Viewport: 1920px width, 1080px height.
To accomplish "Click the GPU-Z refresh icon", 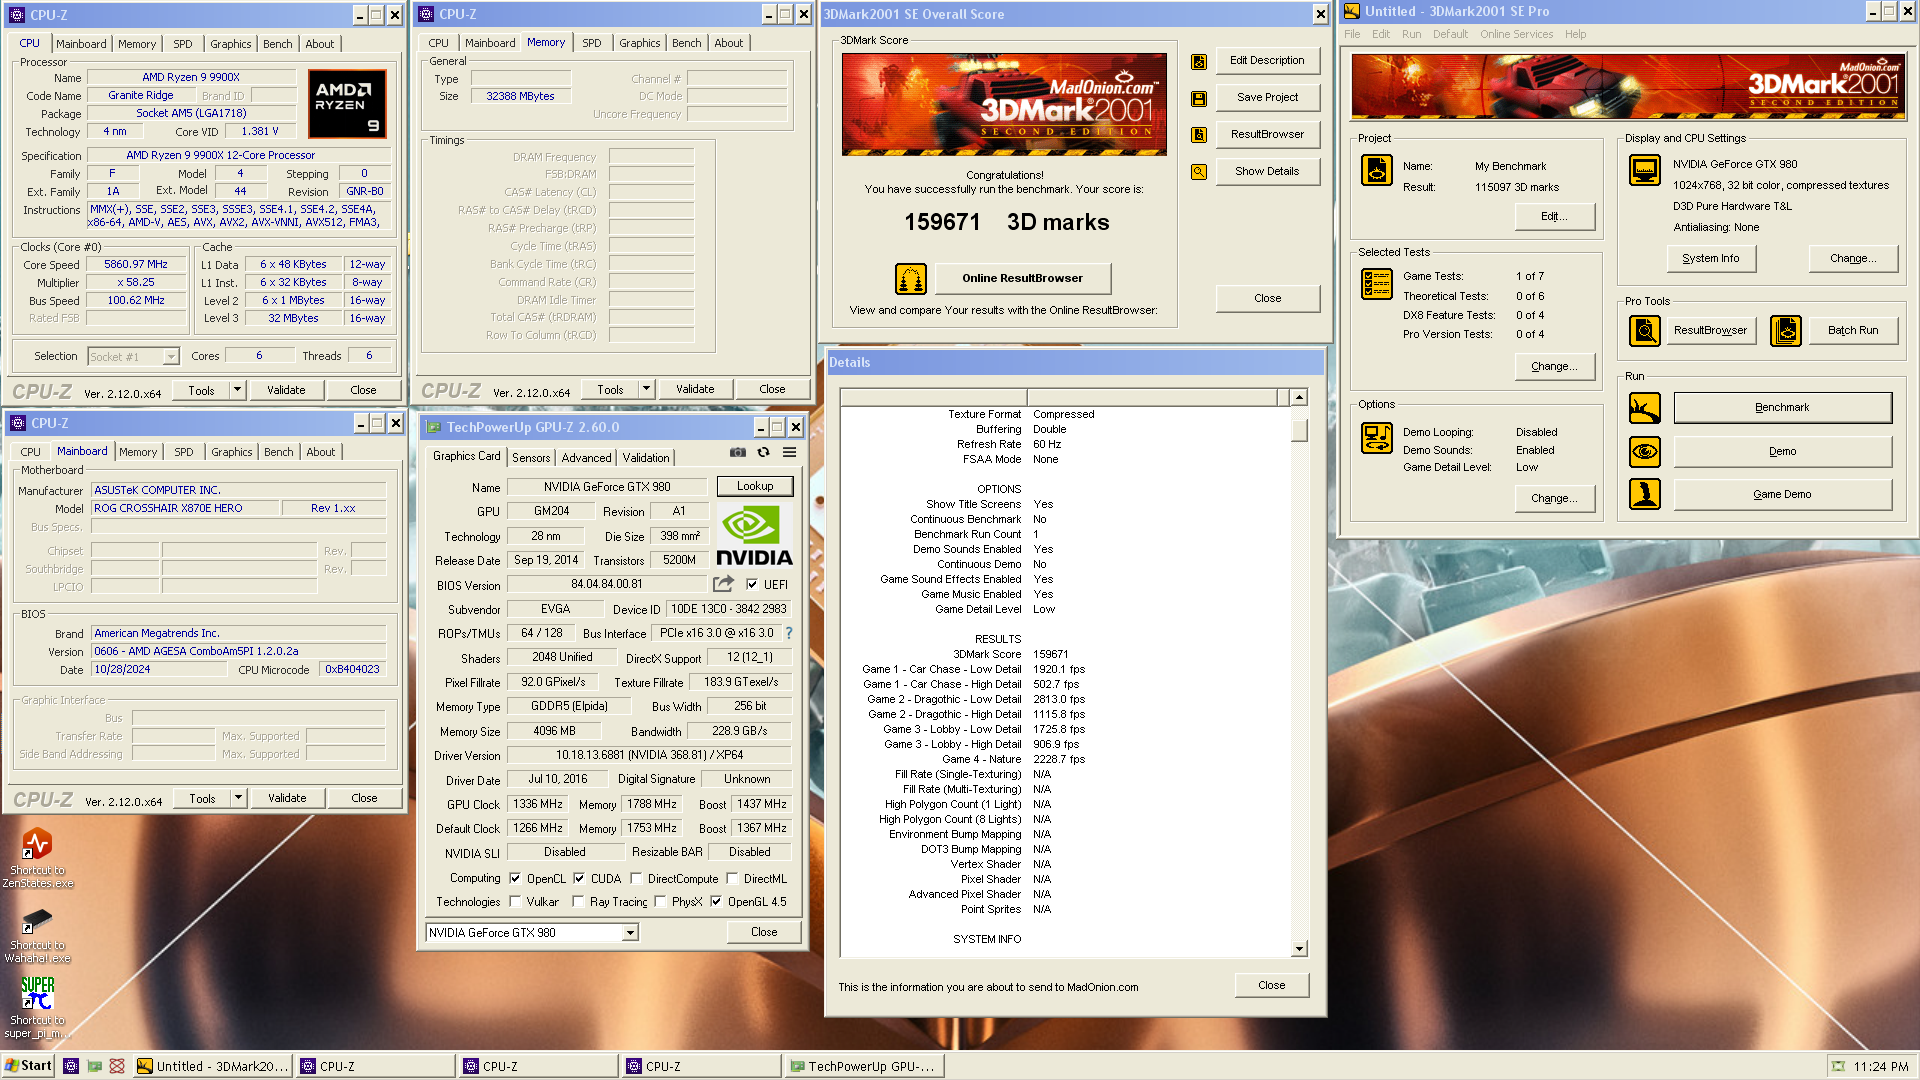I will (x=763, y=453).
